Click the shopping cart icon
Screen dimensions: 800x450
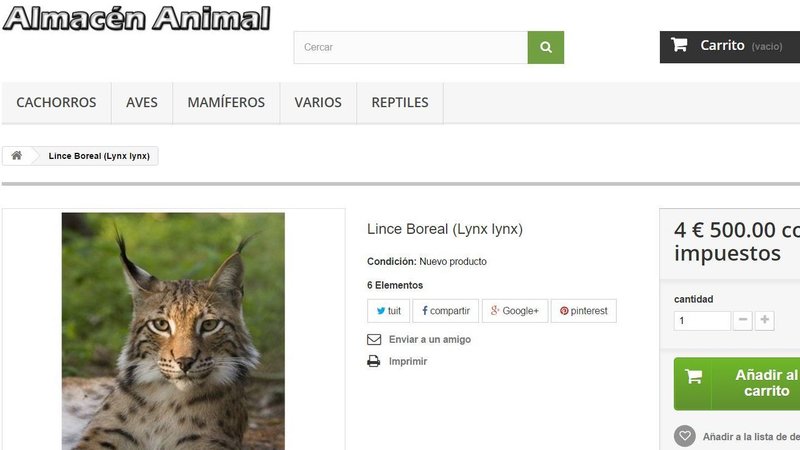(679, 45)
